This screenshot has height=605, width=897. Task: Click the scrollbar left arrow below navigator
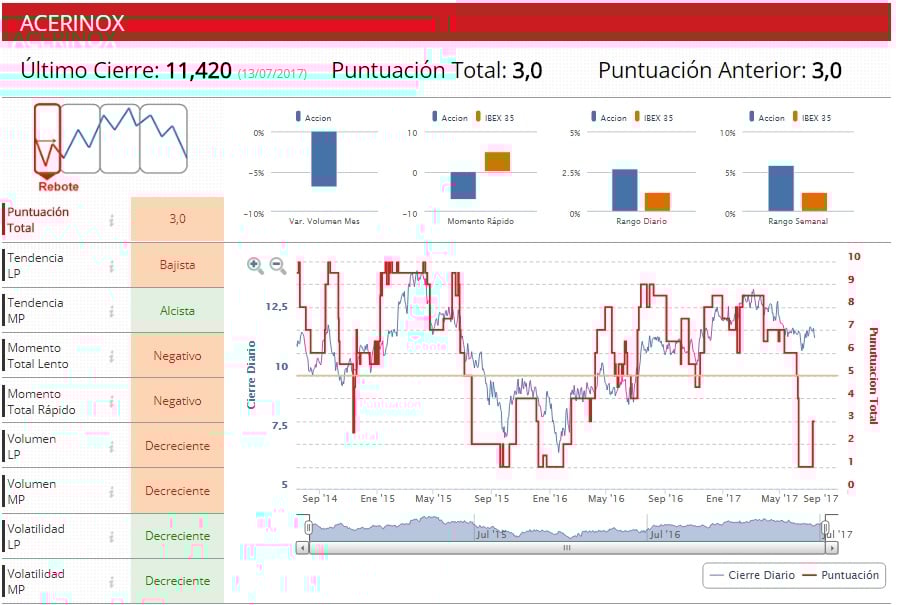303,548
